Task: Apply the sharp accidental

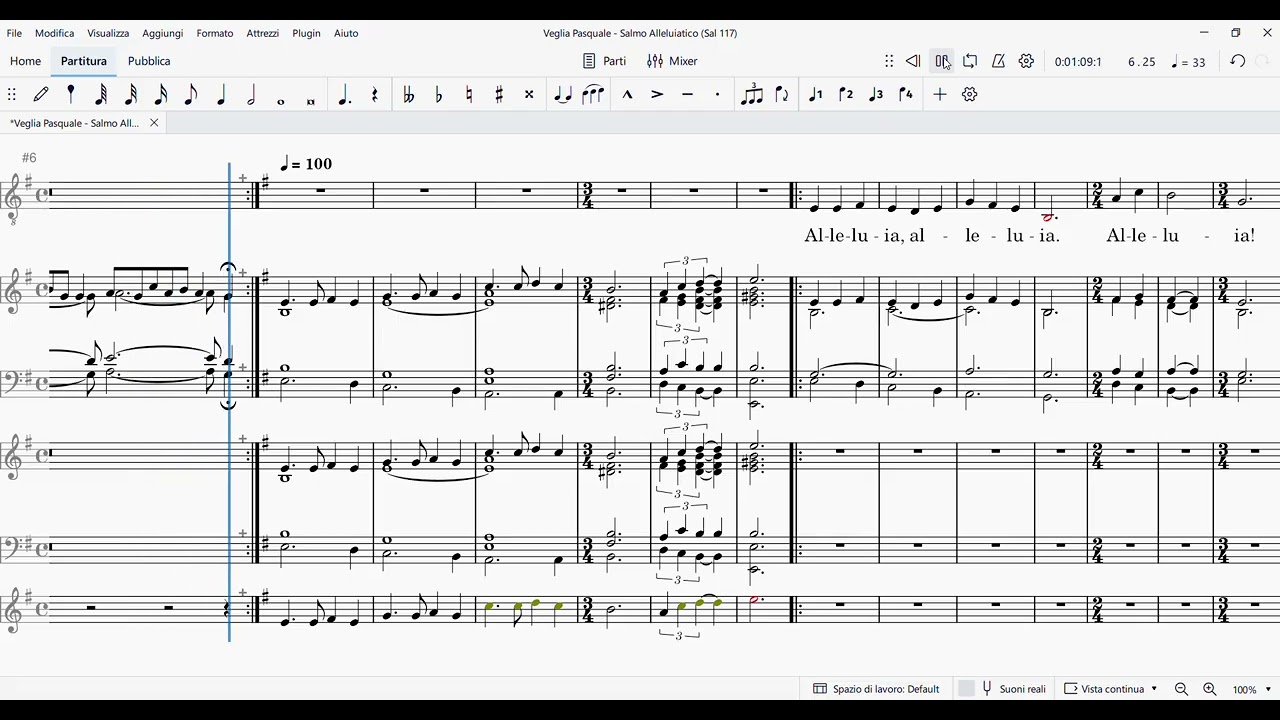Action: (x=499, y=94)
